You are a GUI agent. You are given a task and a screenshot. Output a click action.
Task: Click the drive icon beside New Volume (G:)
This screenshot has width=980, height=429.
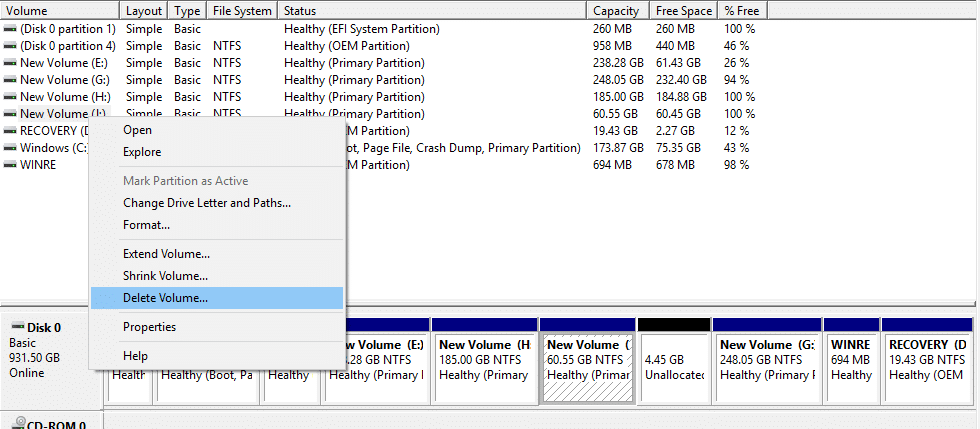(10, 80)
